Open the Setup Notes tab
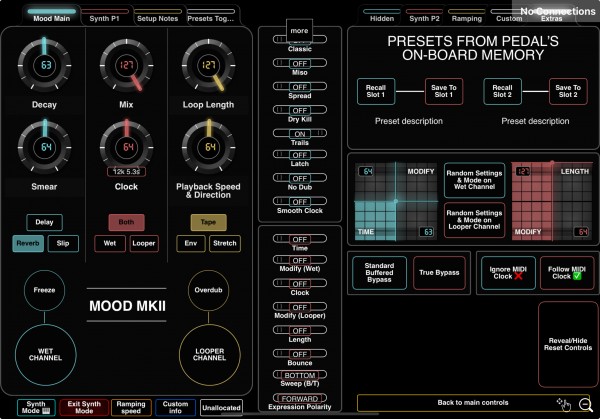This screenshot has width=600, height=419. pyautogui.click(x=158, y=16)
